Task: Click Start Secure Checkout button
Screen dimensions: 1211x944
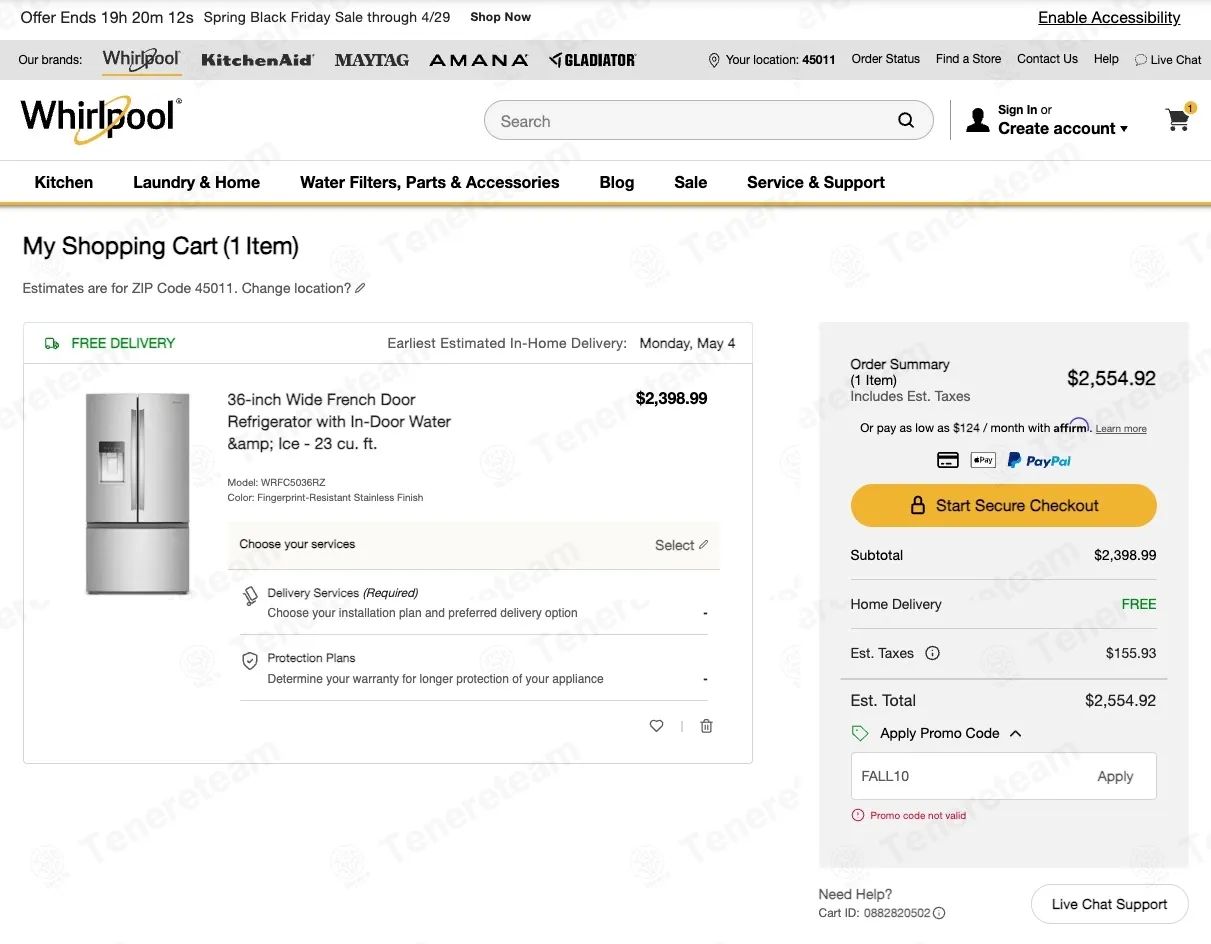Action: (x=1004, y=506)
